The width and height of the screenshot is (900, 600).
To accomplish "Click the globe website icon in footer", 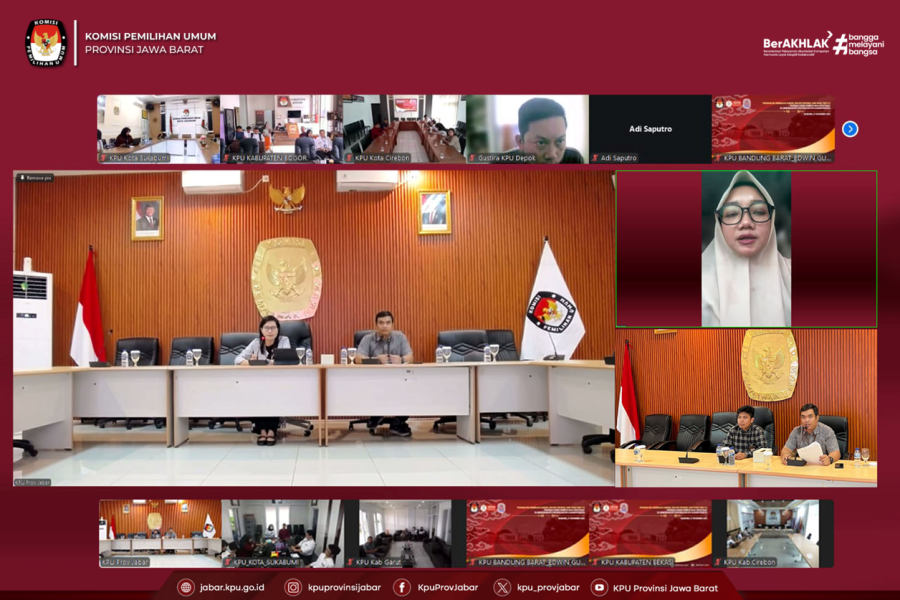I will pyautogui.click(x=185, y=588).
